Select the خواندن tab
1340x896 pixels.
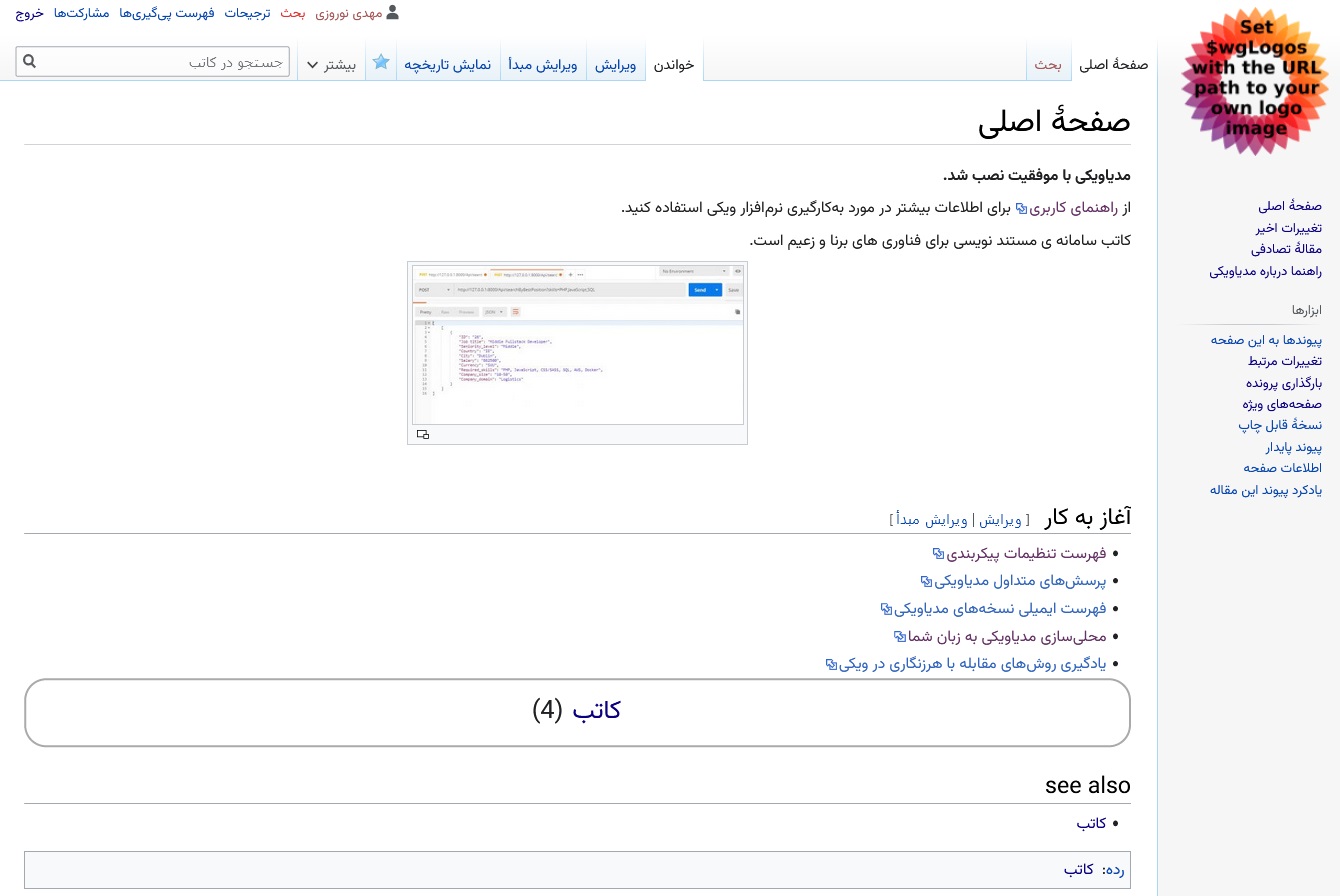click(674, 65)
